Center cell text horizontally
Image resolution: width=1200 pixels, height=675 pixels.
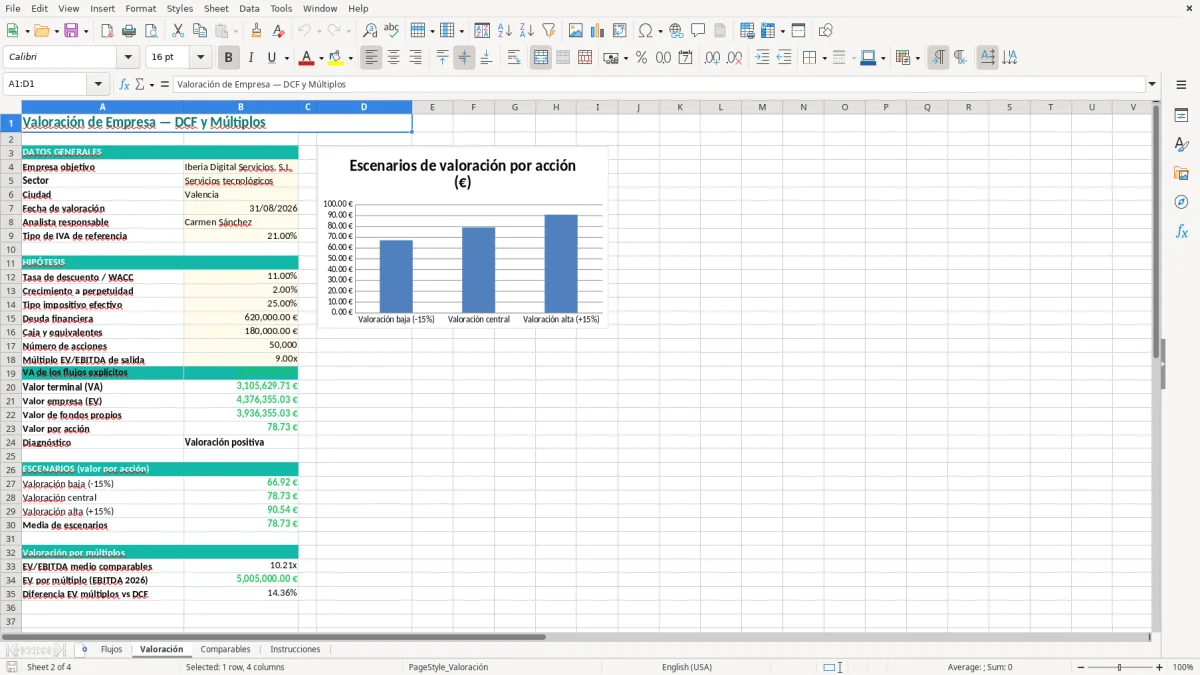pos(393,58)
